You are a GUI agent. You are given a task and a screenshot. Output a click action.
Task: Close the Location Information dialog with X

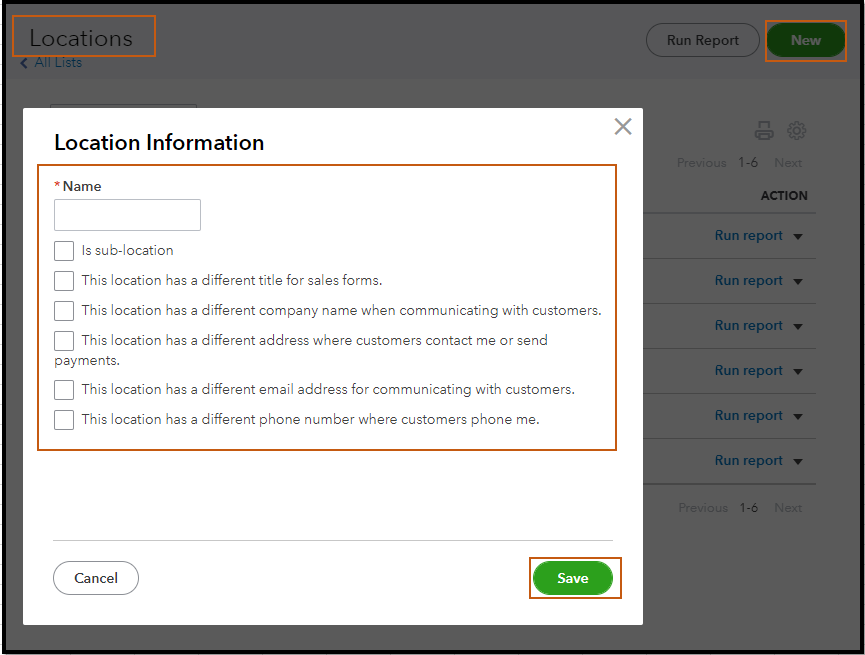pos(623,127)
